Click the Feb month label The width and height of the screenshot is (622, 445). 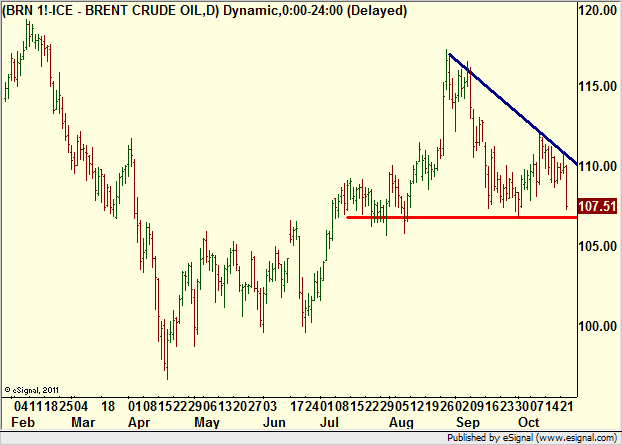[x=23, y=422]
